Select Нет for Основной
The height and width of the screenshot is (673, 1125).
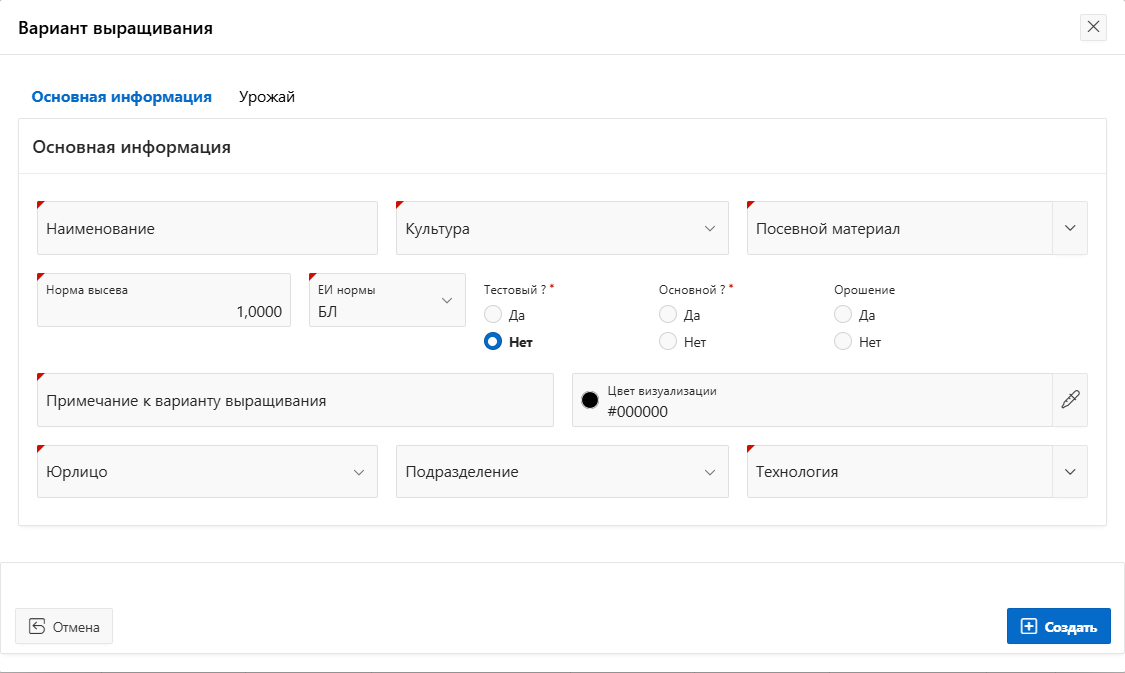coord(668,341)
